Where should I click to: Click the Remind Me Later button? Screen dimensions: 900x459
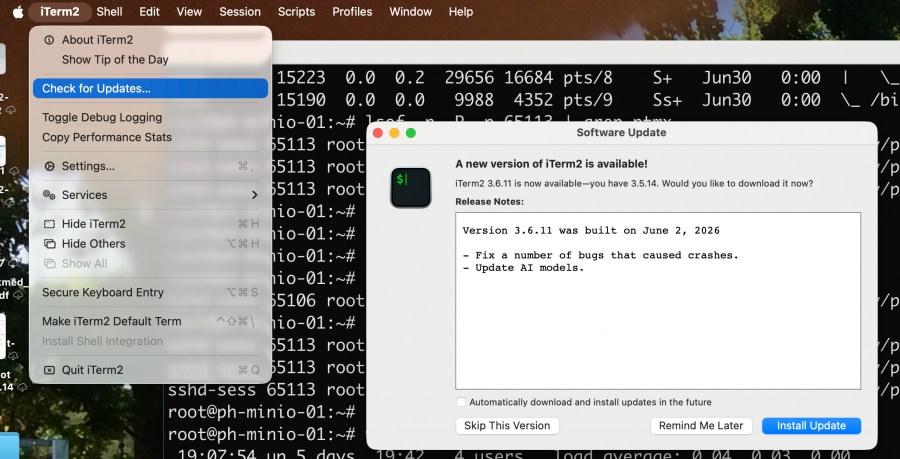tap(701, 426)
